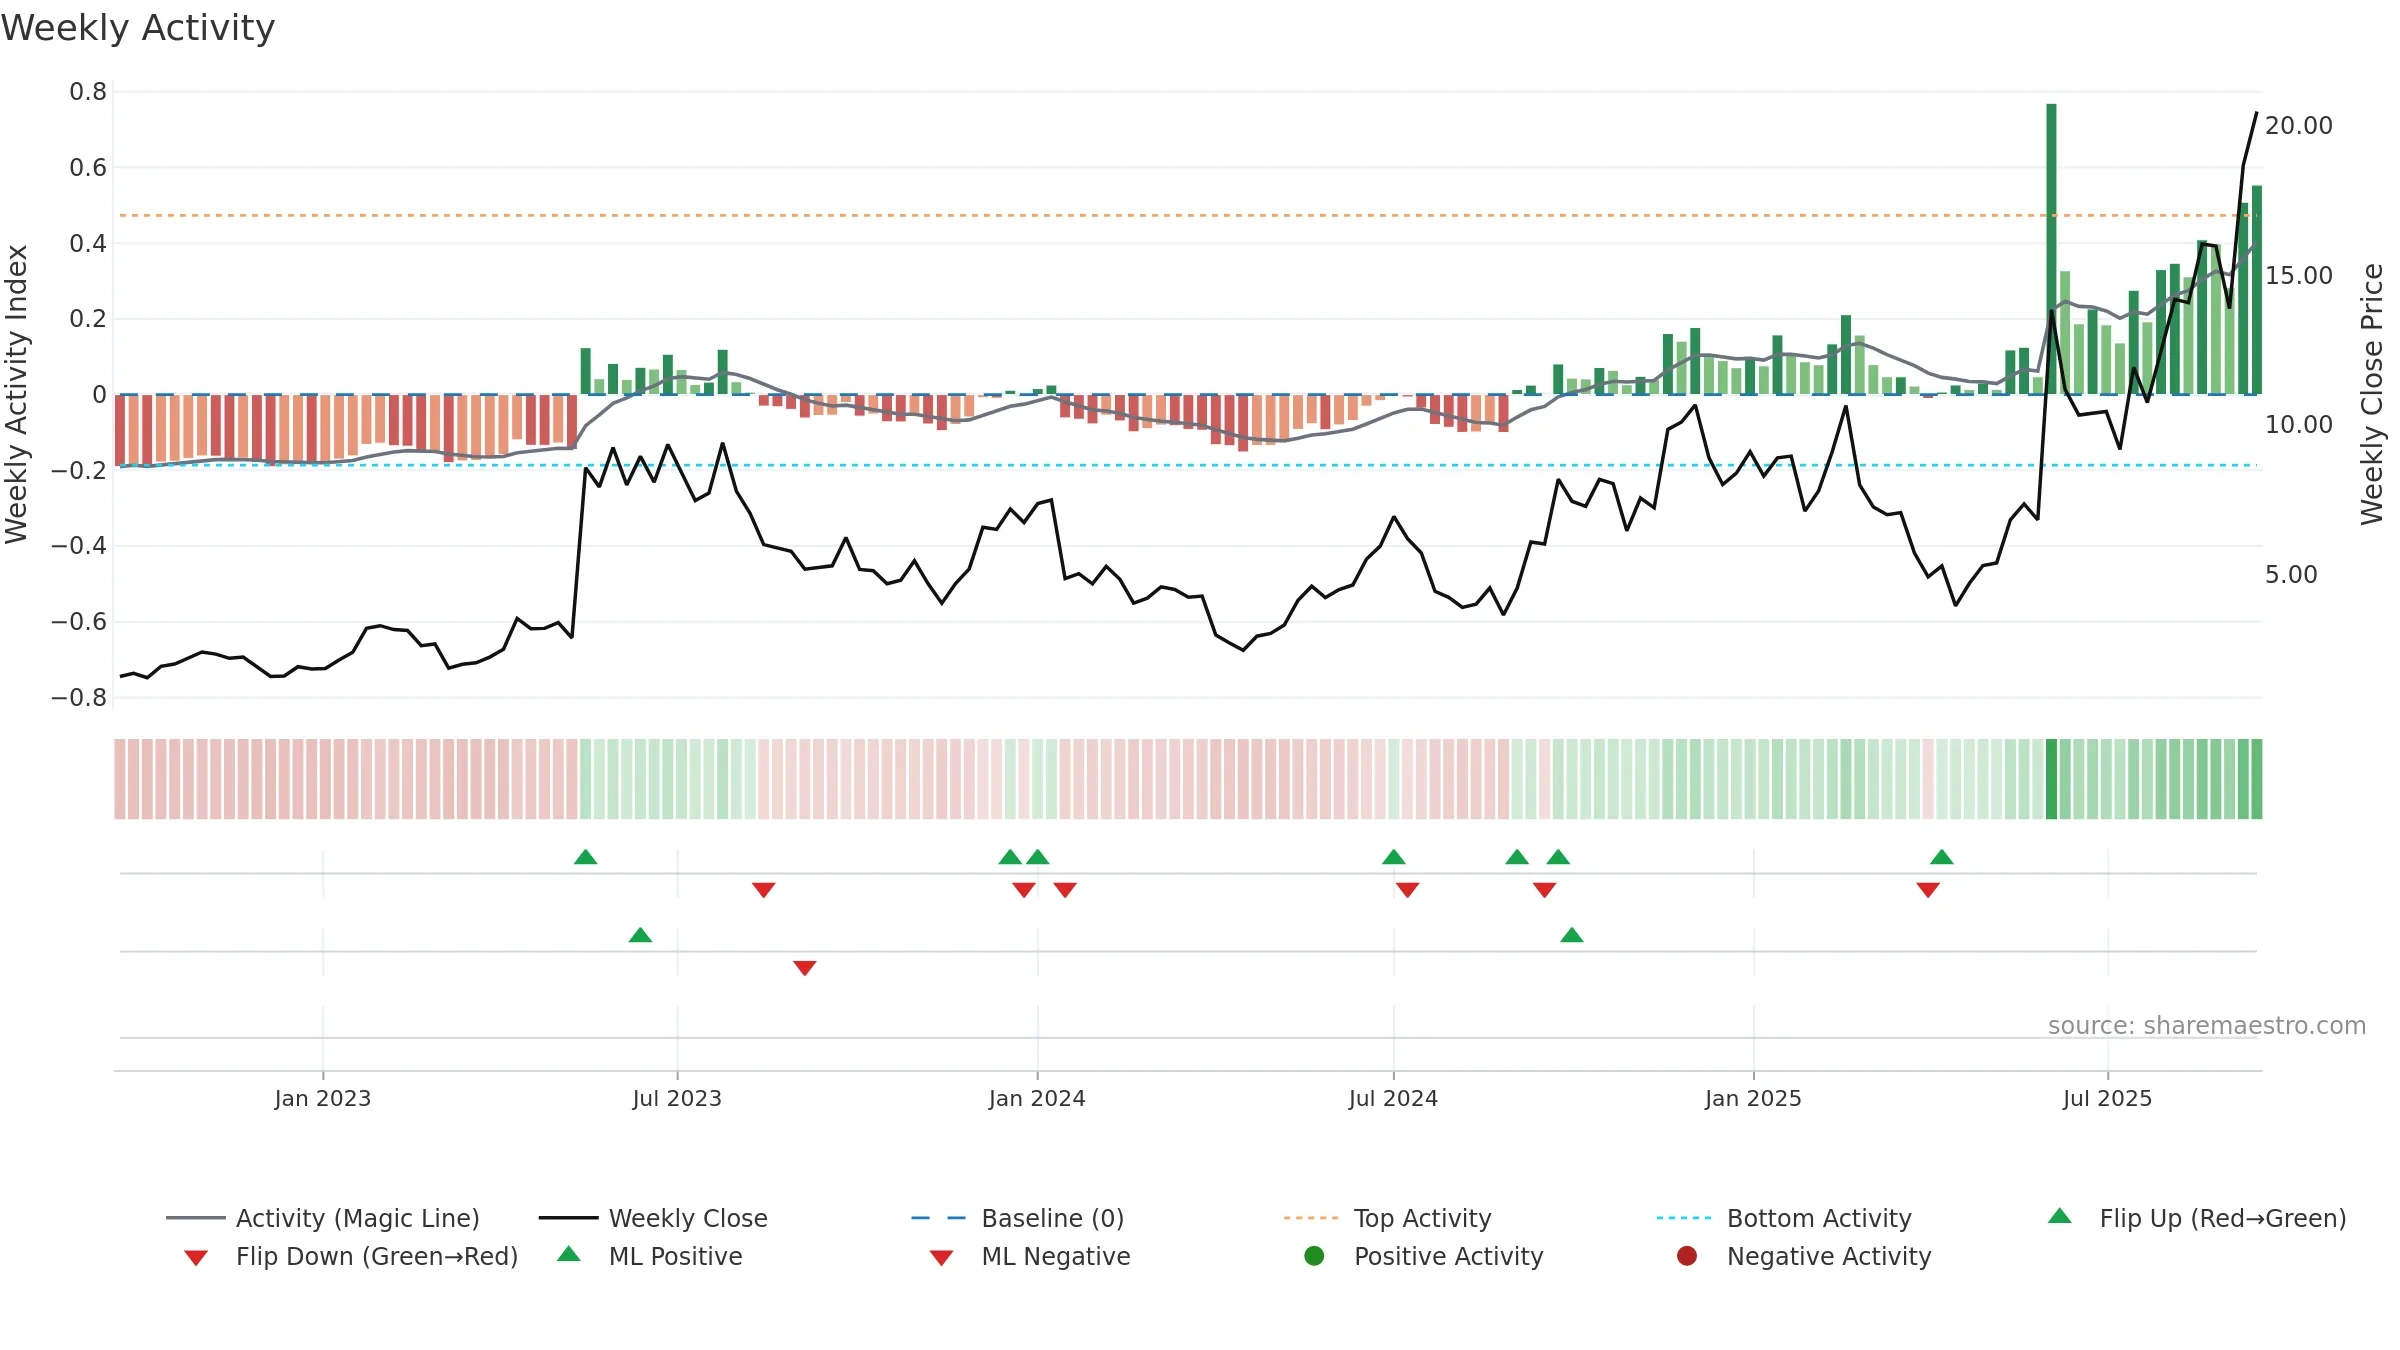Click the Flip Up marker at July 2024
Viewport: 2400px width, 1350px height.
point(1394,857)
